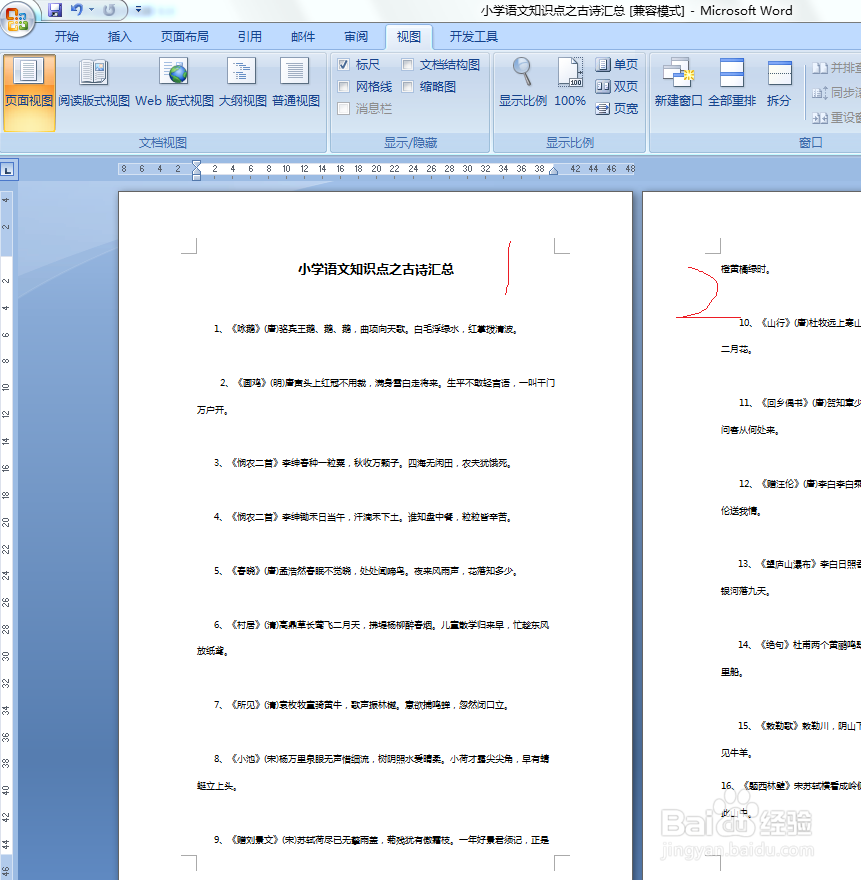This screenshot has width=861, height=880.
Task: Click the Office button orb
Action: coord(17,19)
